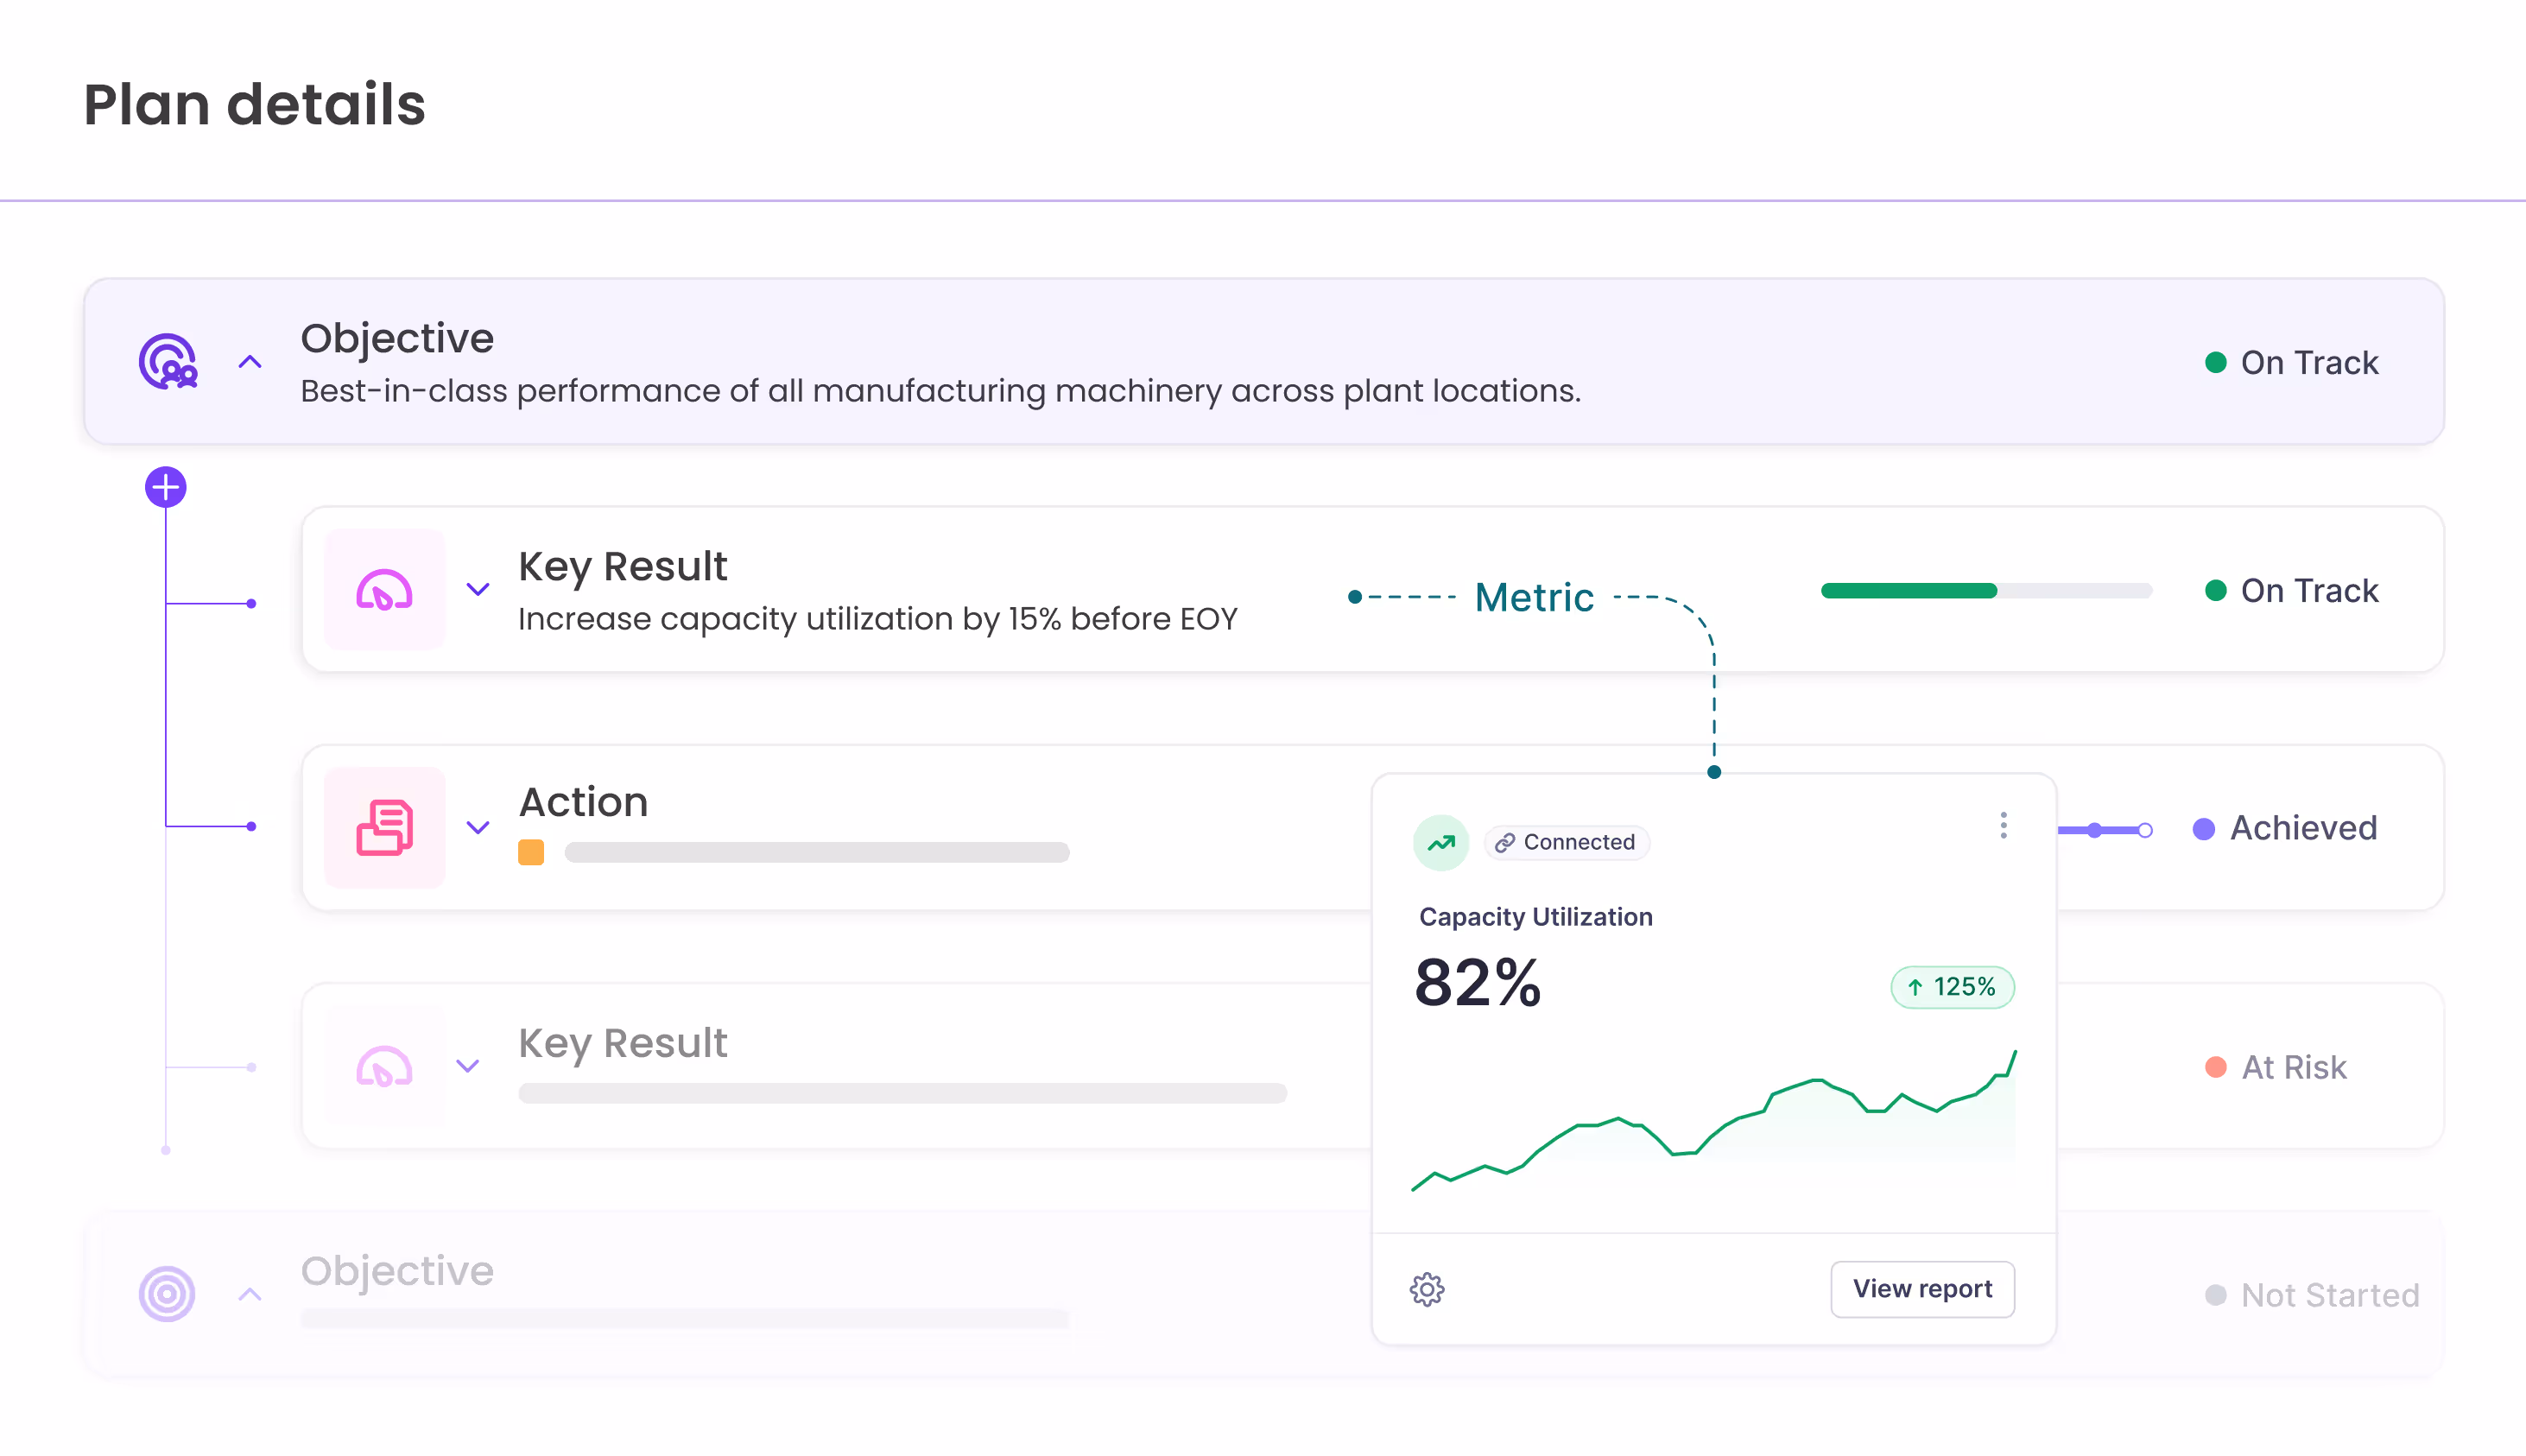Click the Key Result progress bar

pos(1987,590)
